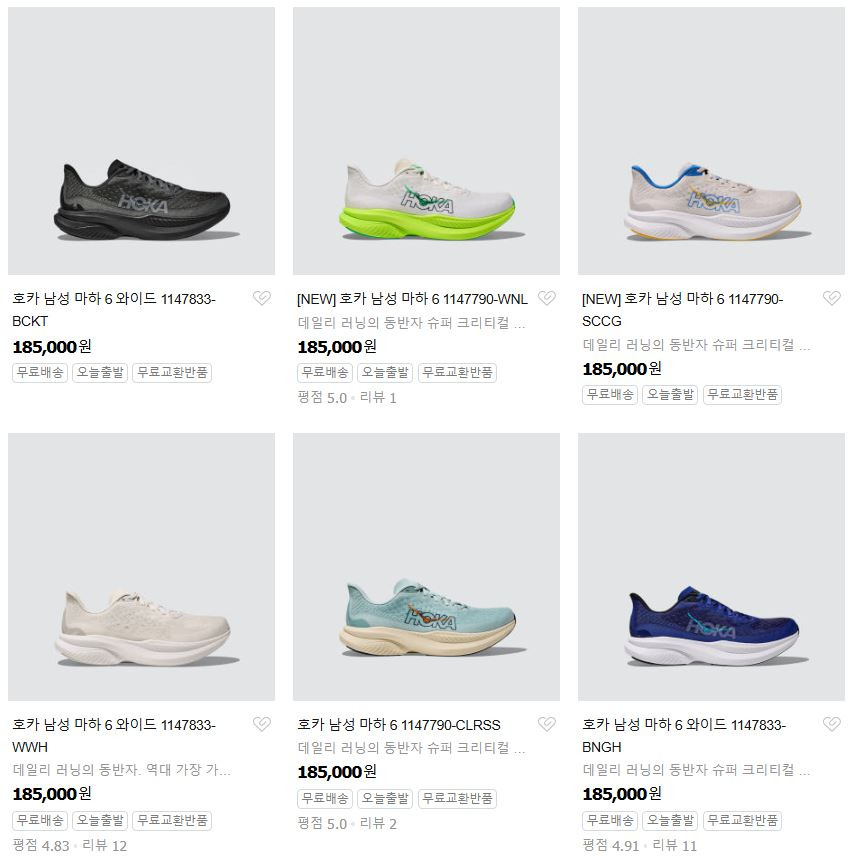
Task: Click 무료배송 tag under the black shoe
Action: (x=40, y=373)
